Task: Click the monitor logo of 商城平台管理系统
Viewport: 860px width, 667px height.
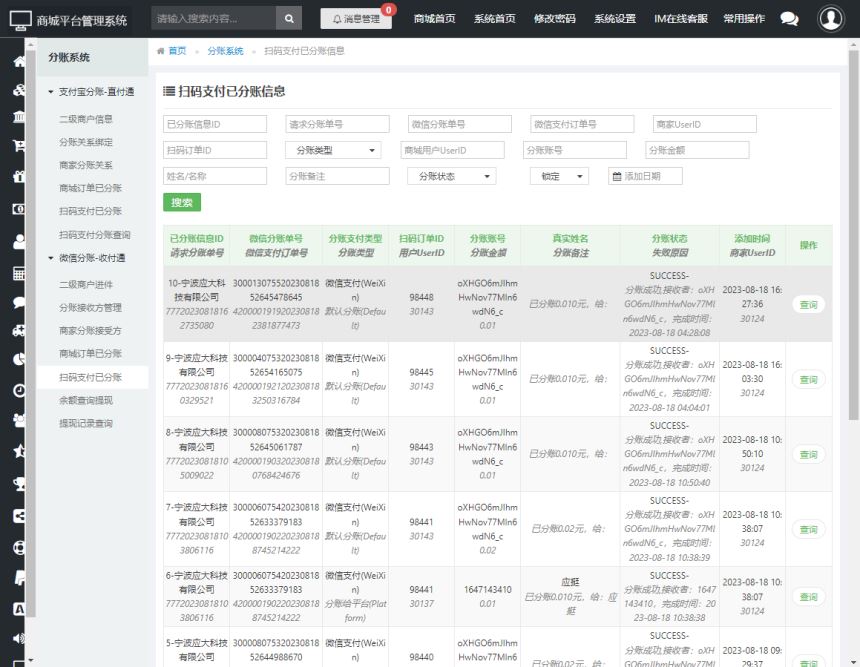Action: click(20, 20)
